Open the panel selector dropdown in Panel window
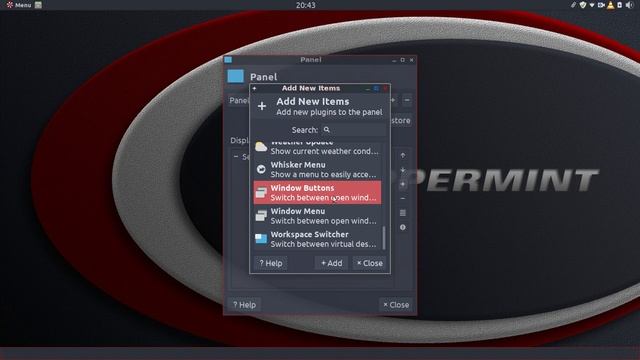This screenshot has width=640, height=360. 239,100
